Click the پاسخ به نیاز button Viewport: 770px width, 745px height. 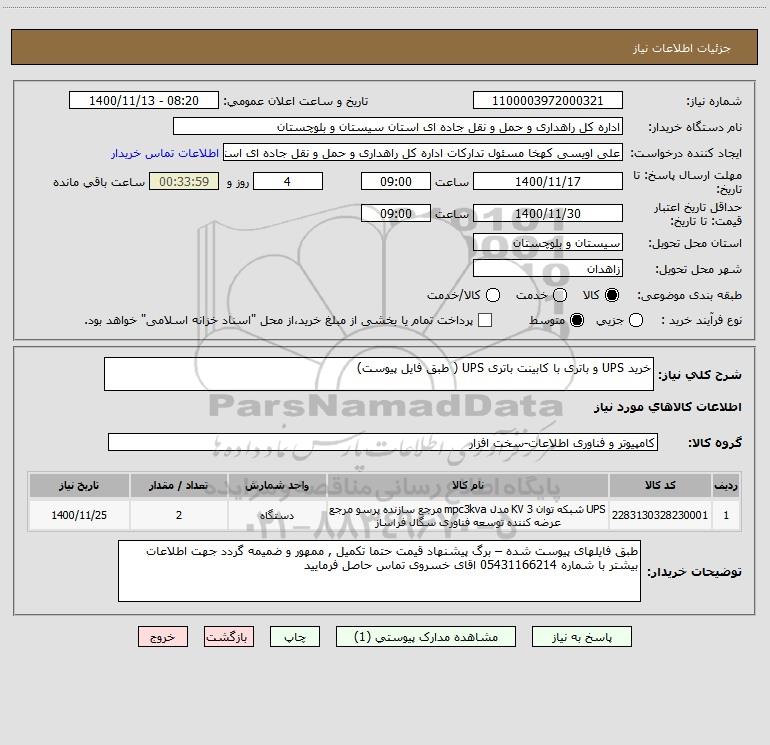click(582, 637)
